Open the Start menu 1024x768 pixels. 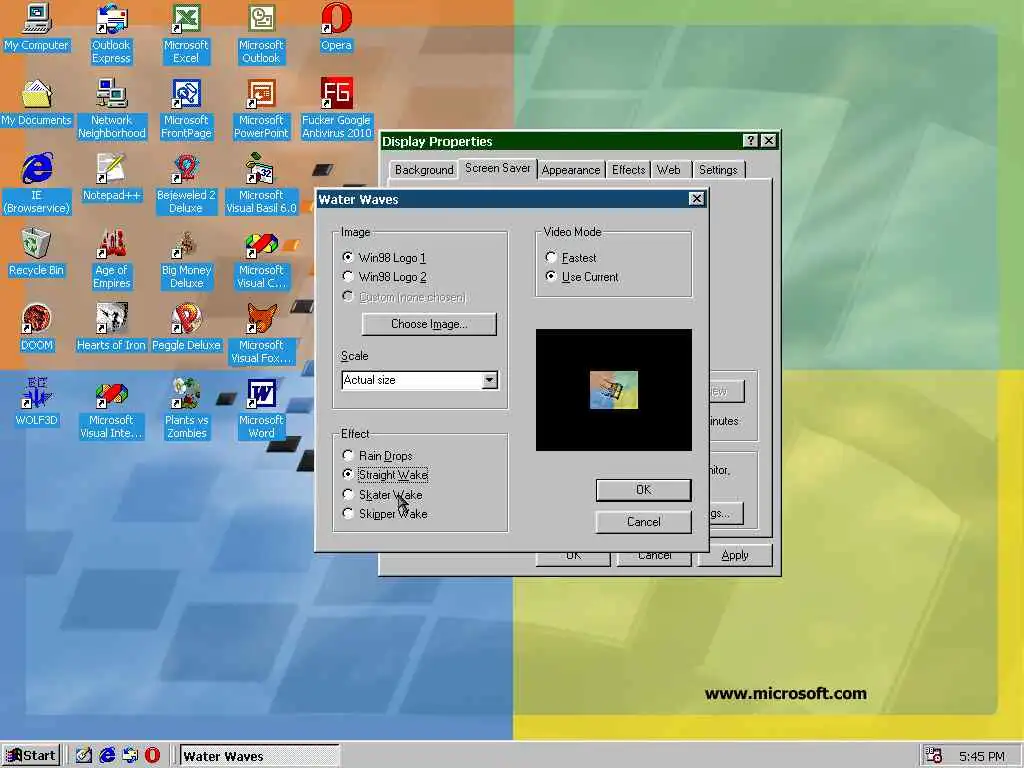[31, 756]
